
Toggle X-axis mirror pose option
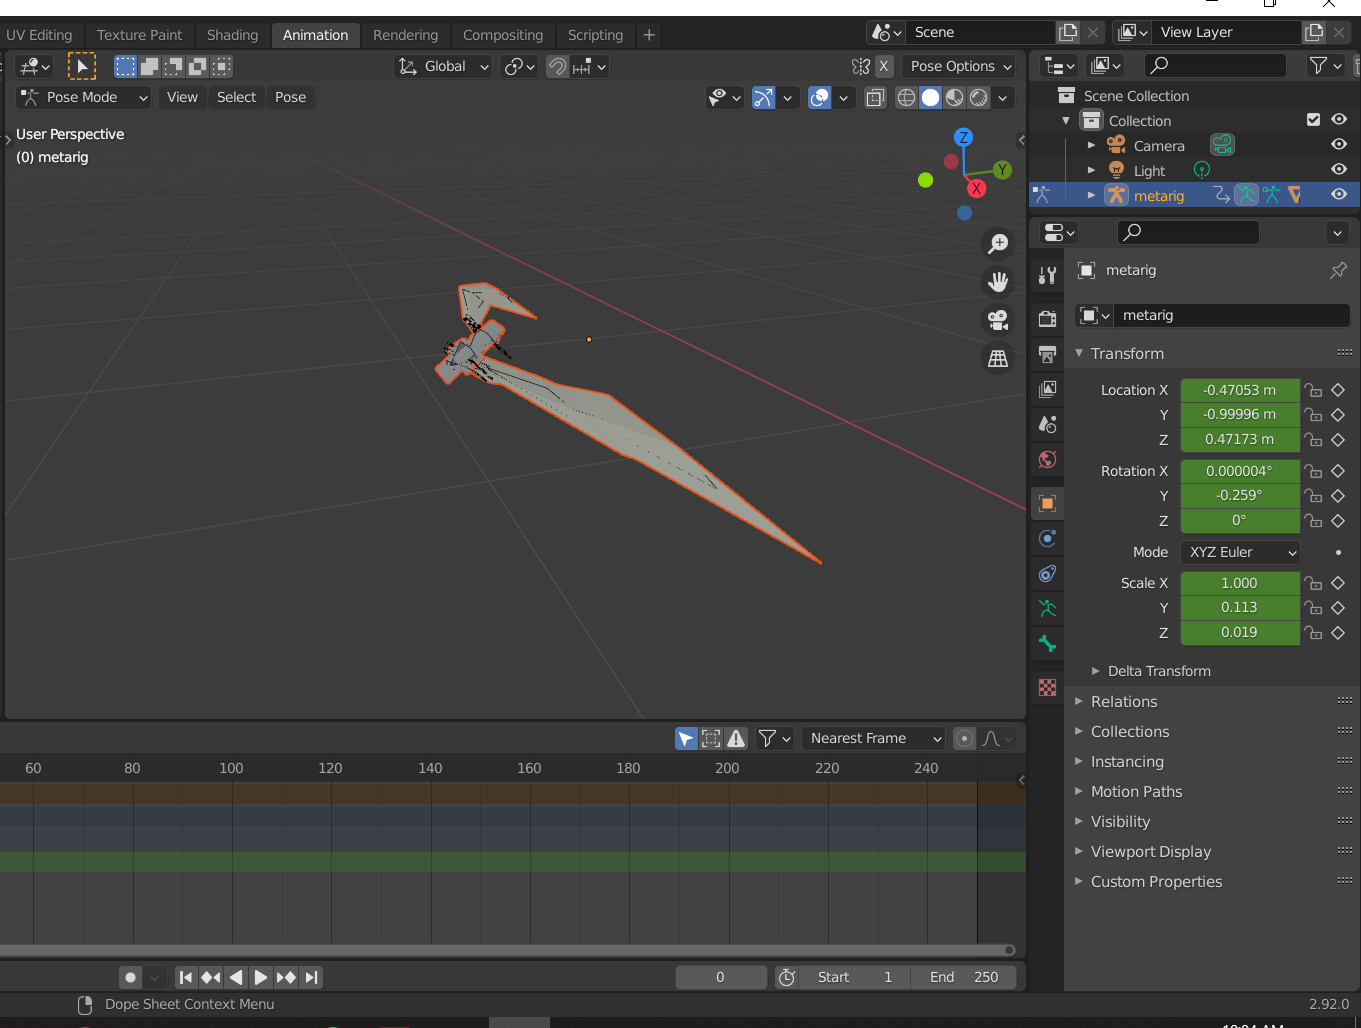(x=883, y=66)
